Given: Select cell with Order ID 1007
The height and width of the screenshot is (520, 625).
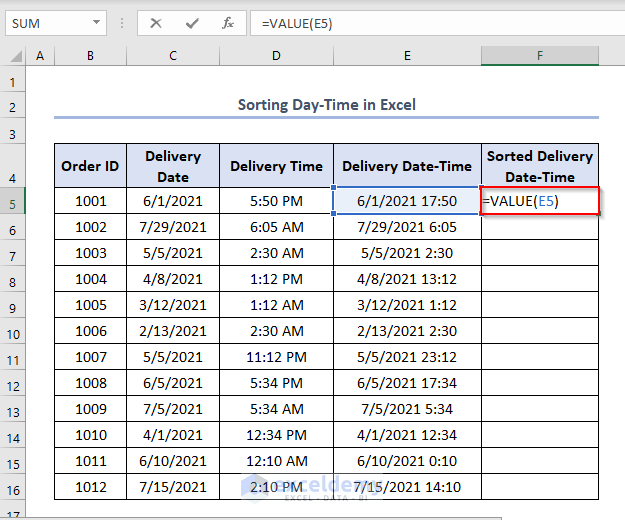Looking at the screenshot, I should pyautogui.click(x=90, y=357).
